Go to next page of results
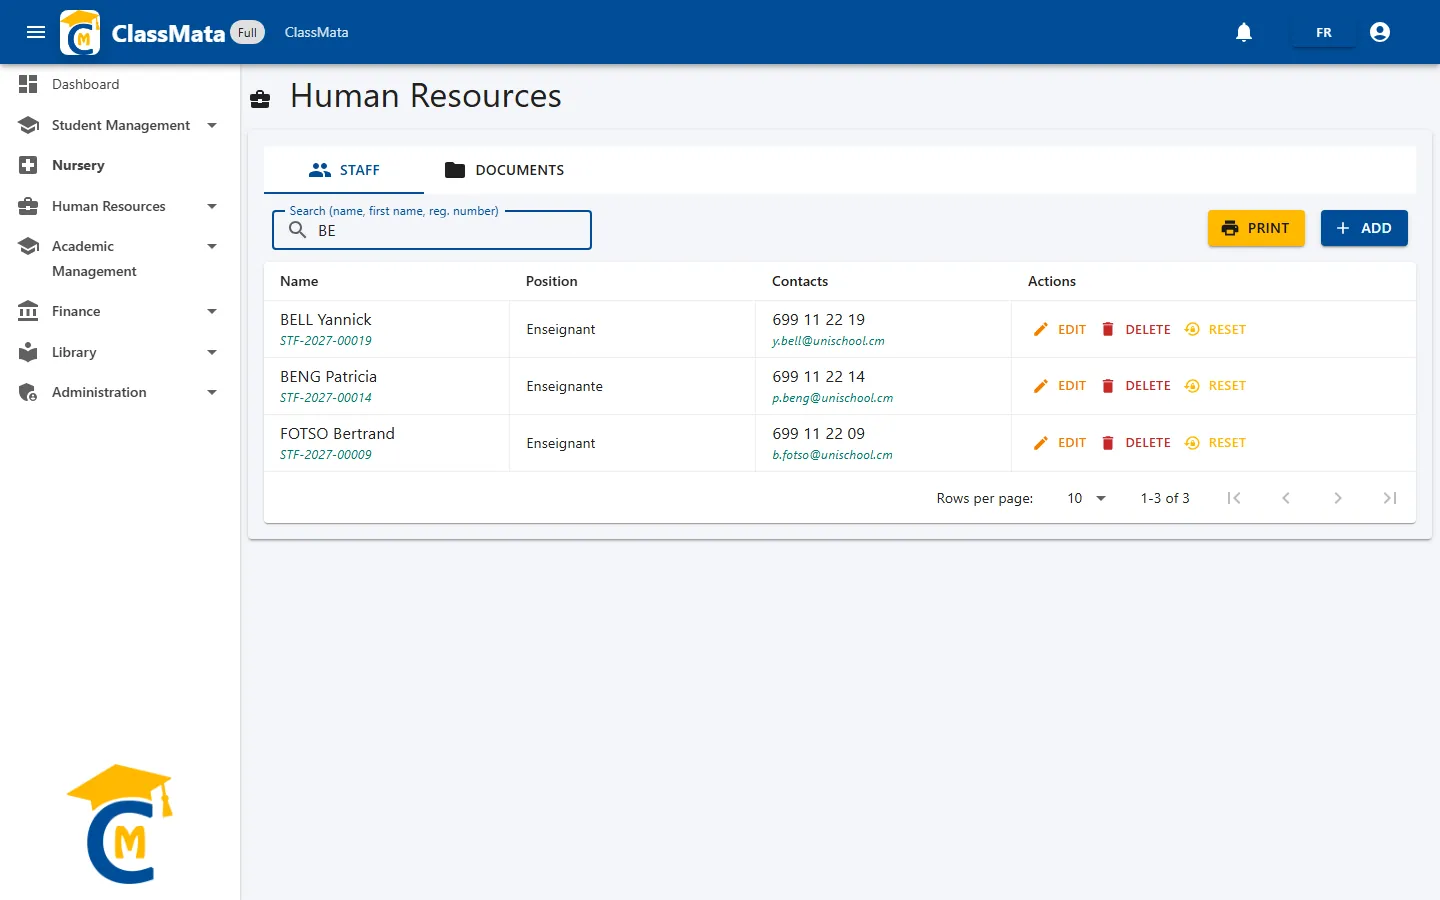The width and height of the screenshot is (1440, 900). 1338,498
